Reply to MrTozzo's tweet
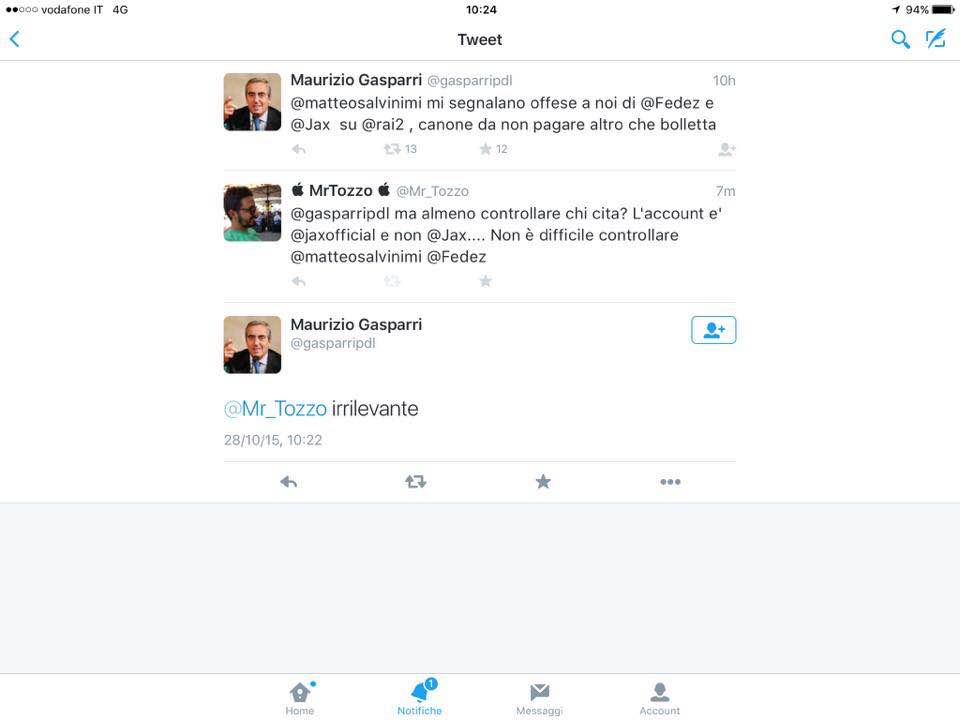 click(x=299, y=281)
